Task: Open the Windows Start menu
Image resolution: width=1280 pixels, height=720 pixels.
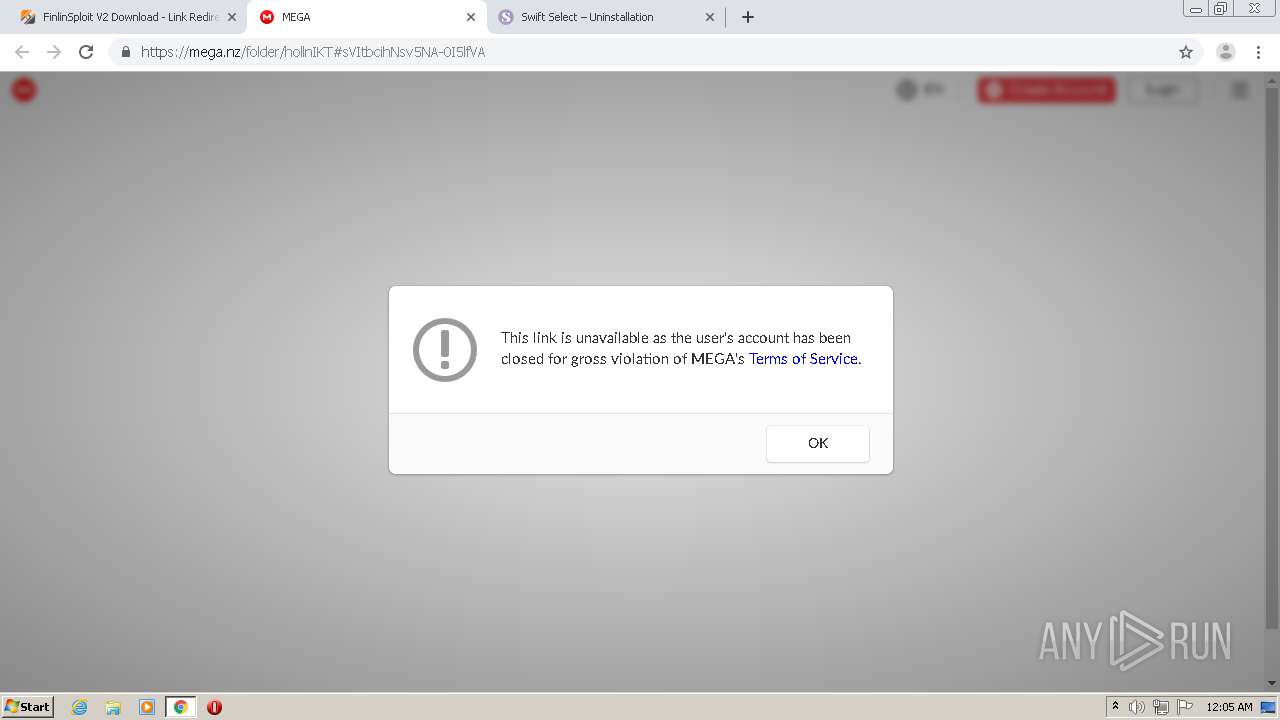Action: click(x=27, y=706)
